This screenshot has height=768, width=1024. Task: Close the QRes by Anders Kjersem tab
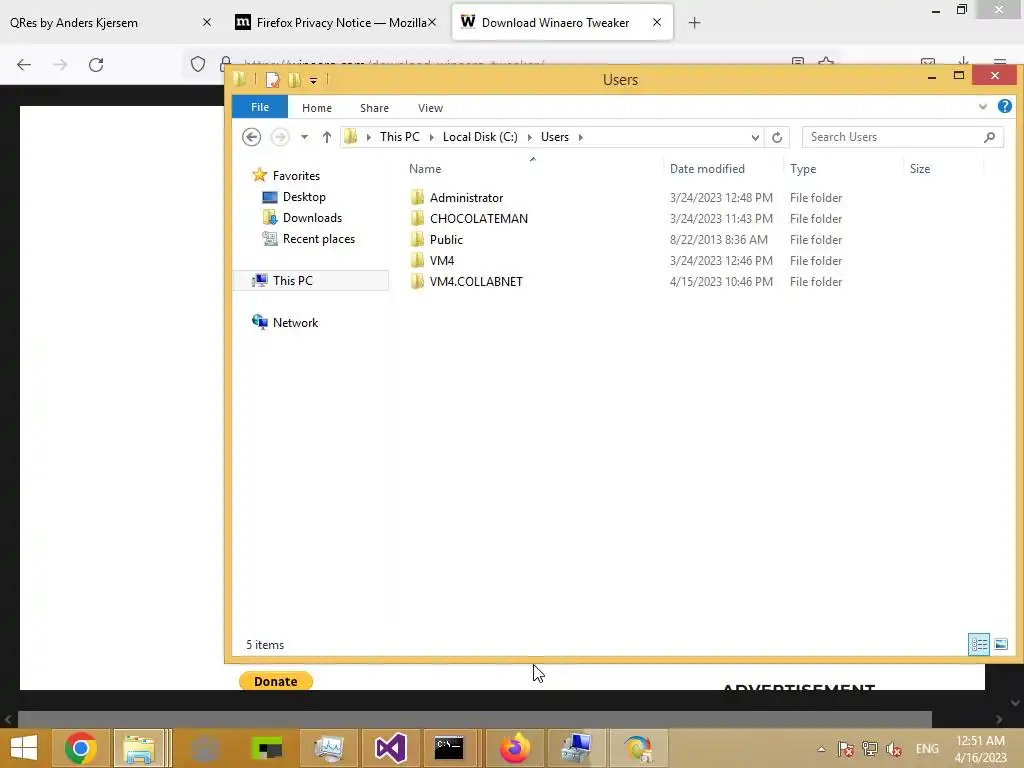tap(206, 22)
